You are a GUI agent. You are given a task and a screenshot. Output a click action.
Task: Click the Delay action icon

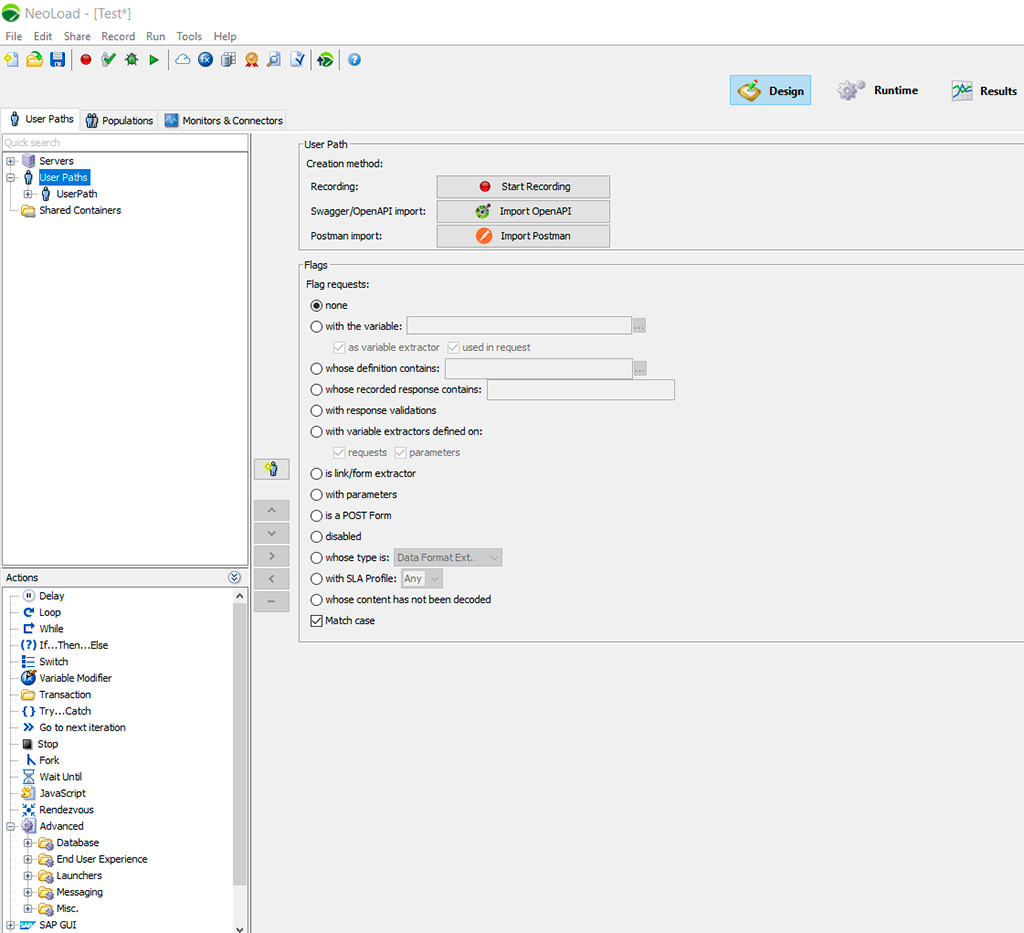pyautogui.click(x=29, y=595)
